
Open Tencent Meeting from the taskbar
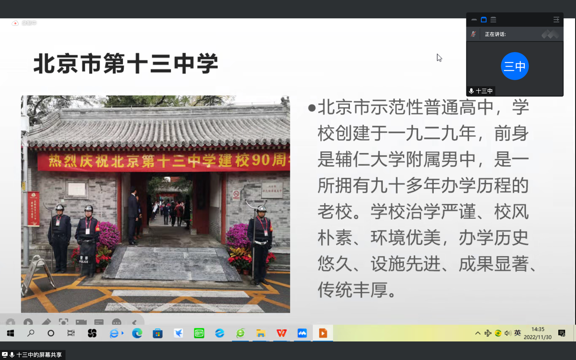(302, 333)
